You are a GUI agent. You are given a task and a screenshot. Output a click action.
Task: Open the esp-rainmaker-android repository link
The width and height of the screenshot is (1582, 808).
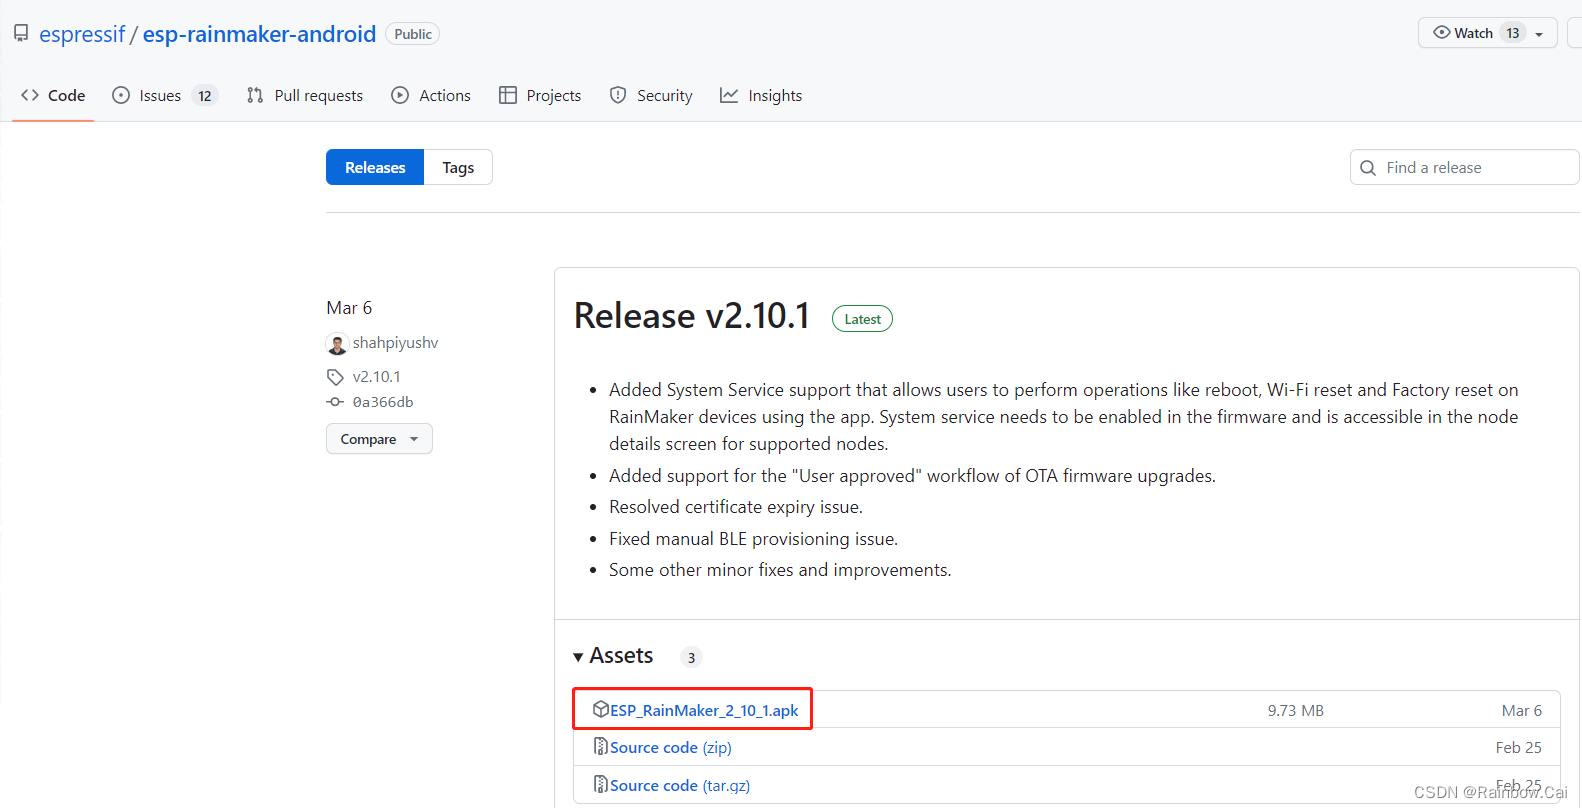[259, 34]
